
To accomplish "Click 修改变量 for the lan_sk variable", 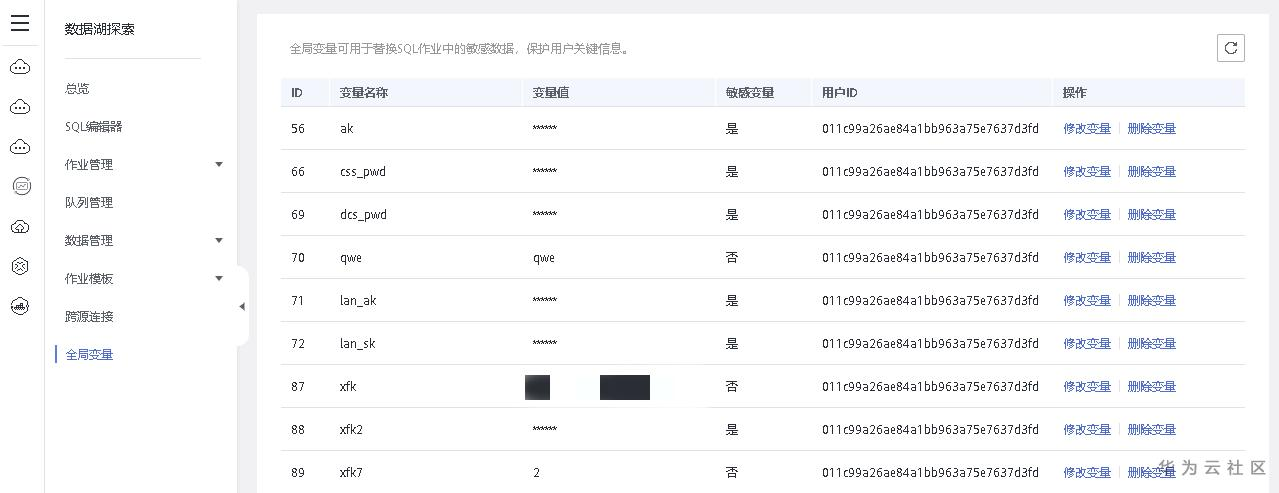I will (1087, 344).
